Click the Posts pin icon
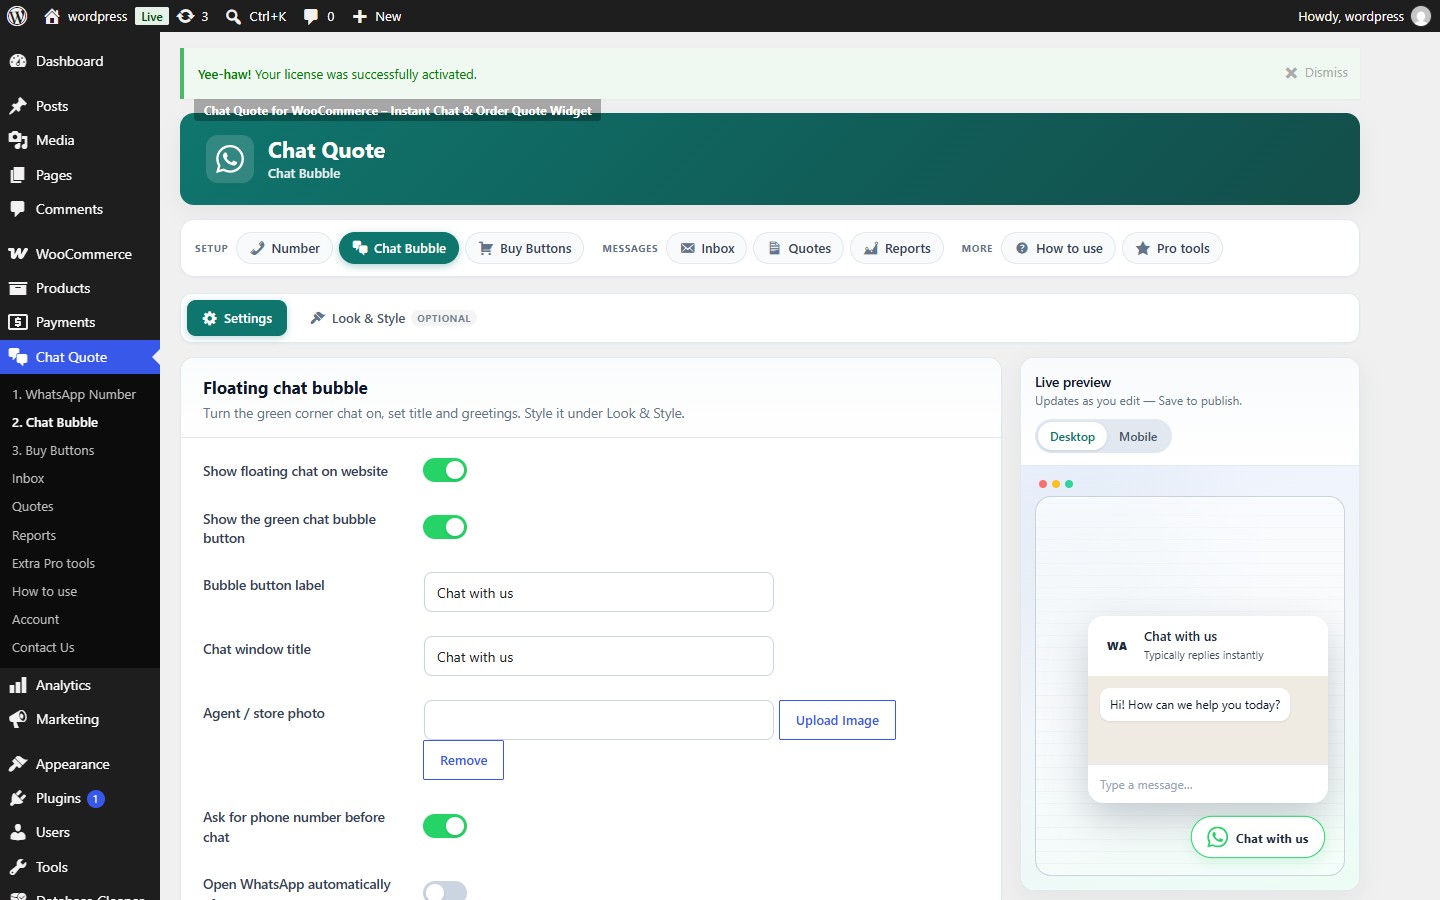 [x=18, y=106]
